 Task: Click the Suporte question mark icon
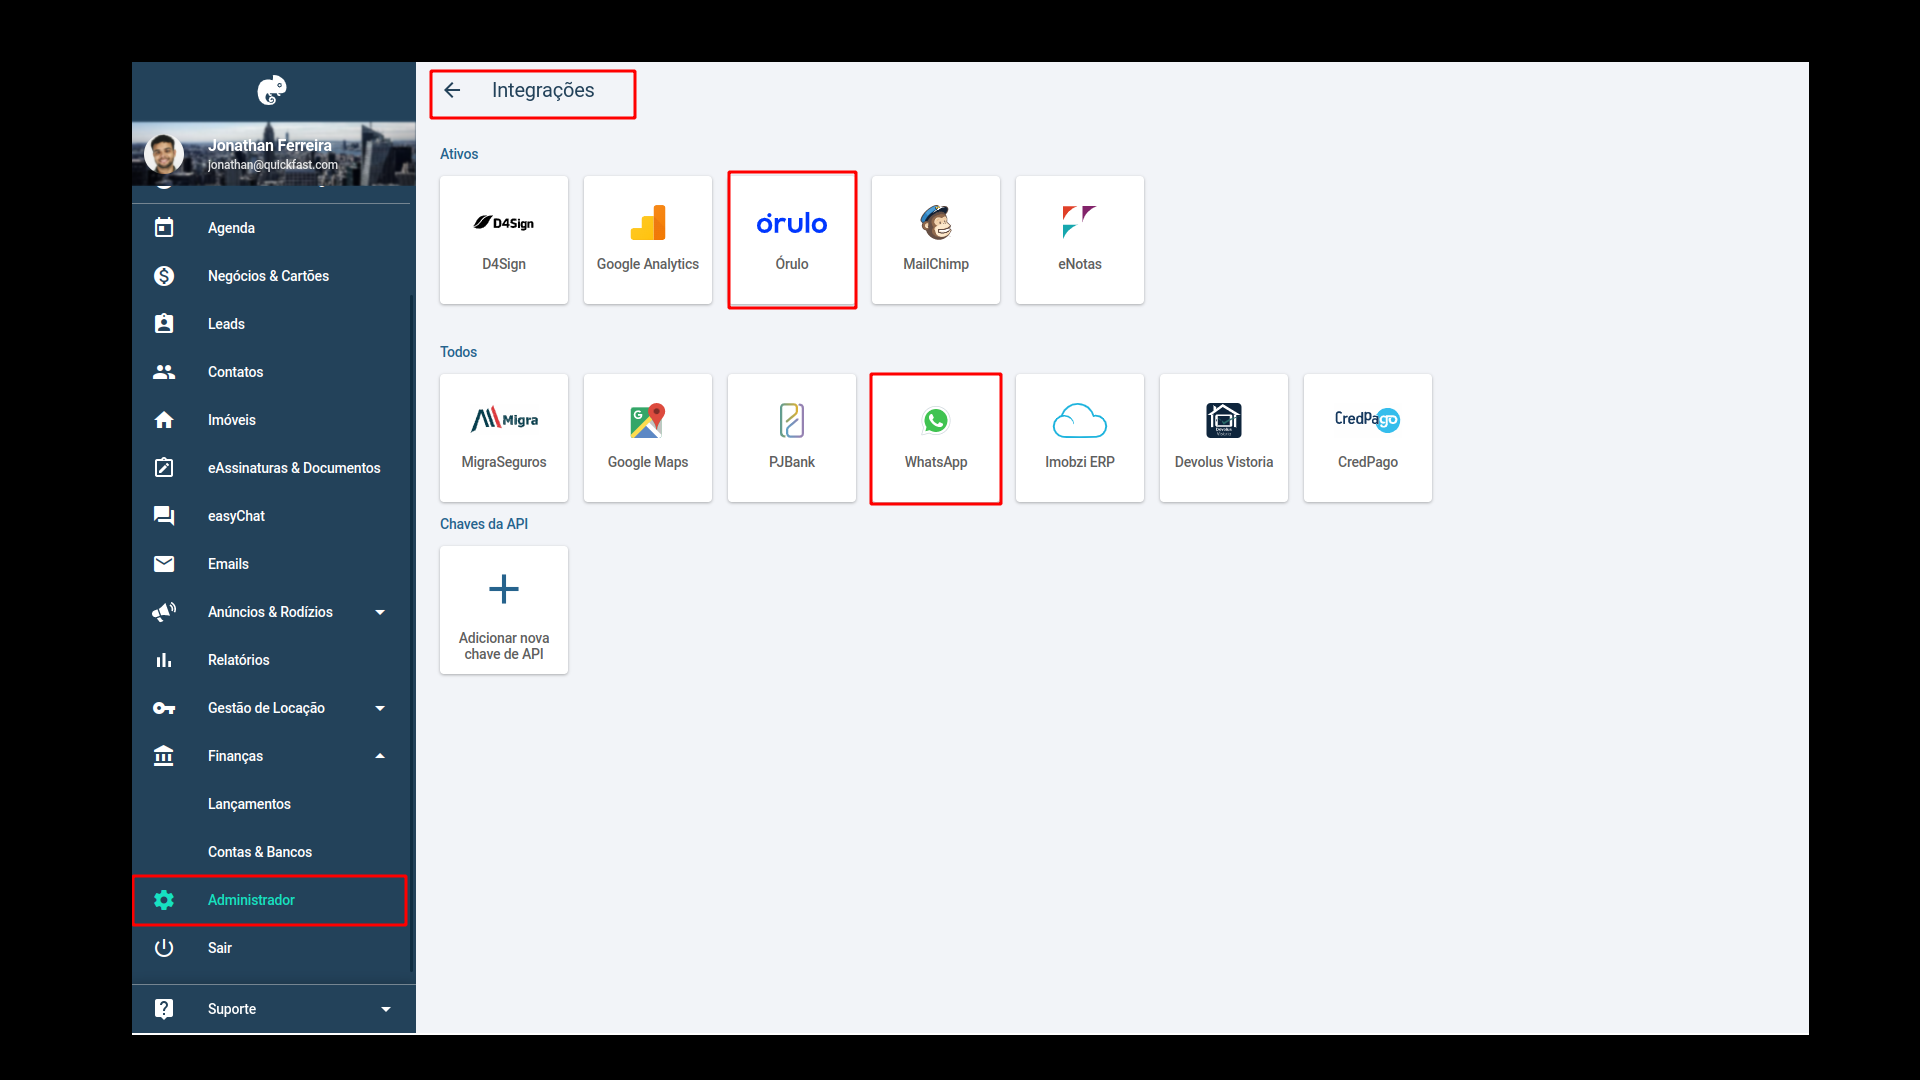(164, 1009)
